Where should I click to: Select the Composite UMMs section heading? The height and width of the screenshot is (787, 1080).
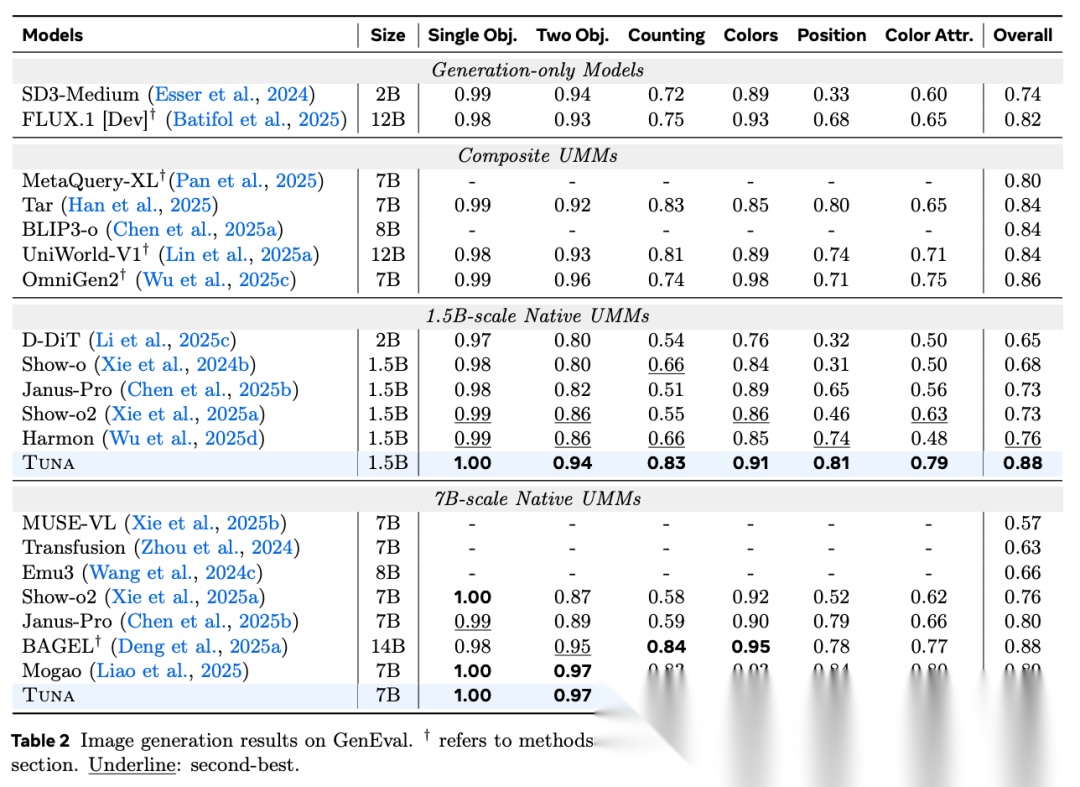coord(537,156)
